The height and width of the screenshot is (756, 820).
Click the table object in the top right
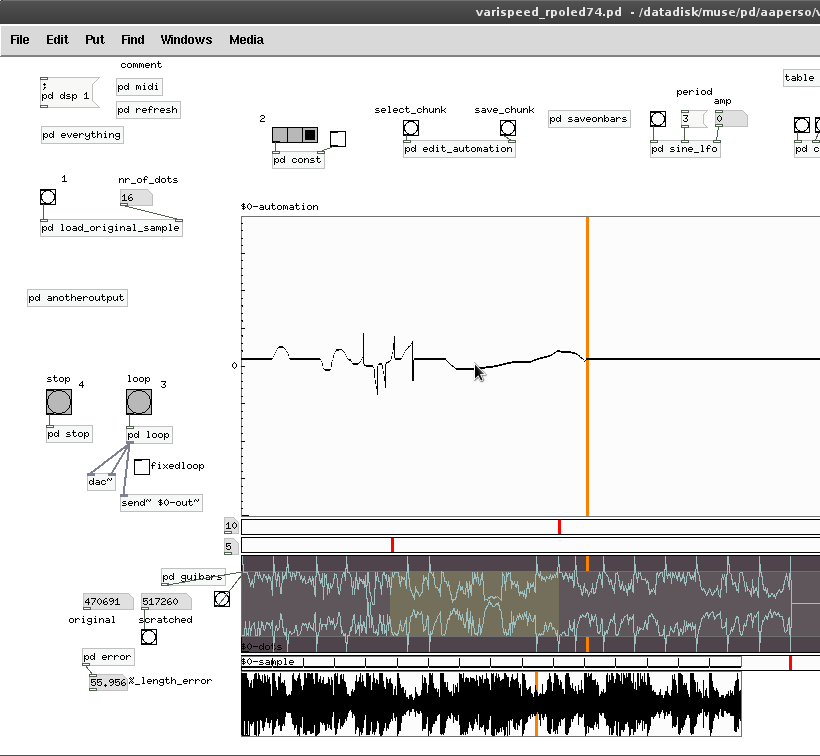tap(801, 78)
